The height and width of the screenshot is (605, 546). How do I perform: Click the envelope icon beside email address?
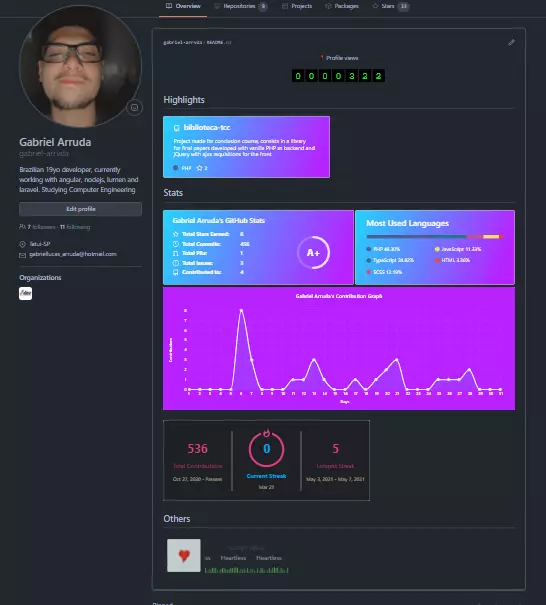pyautogui.click(x=22, y=255)
